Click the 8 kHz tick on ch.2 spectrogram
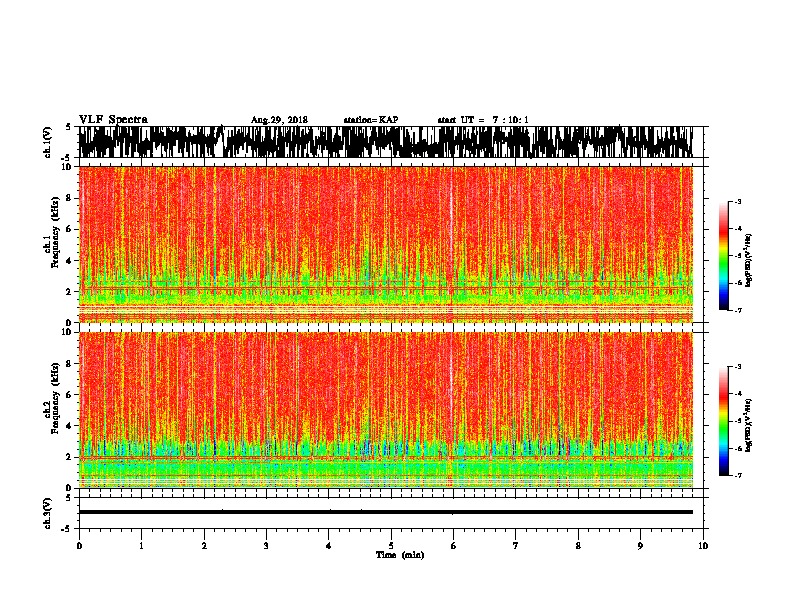 pos(70,363)
